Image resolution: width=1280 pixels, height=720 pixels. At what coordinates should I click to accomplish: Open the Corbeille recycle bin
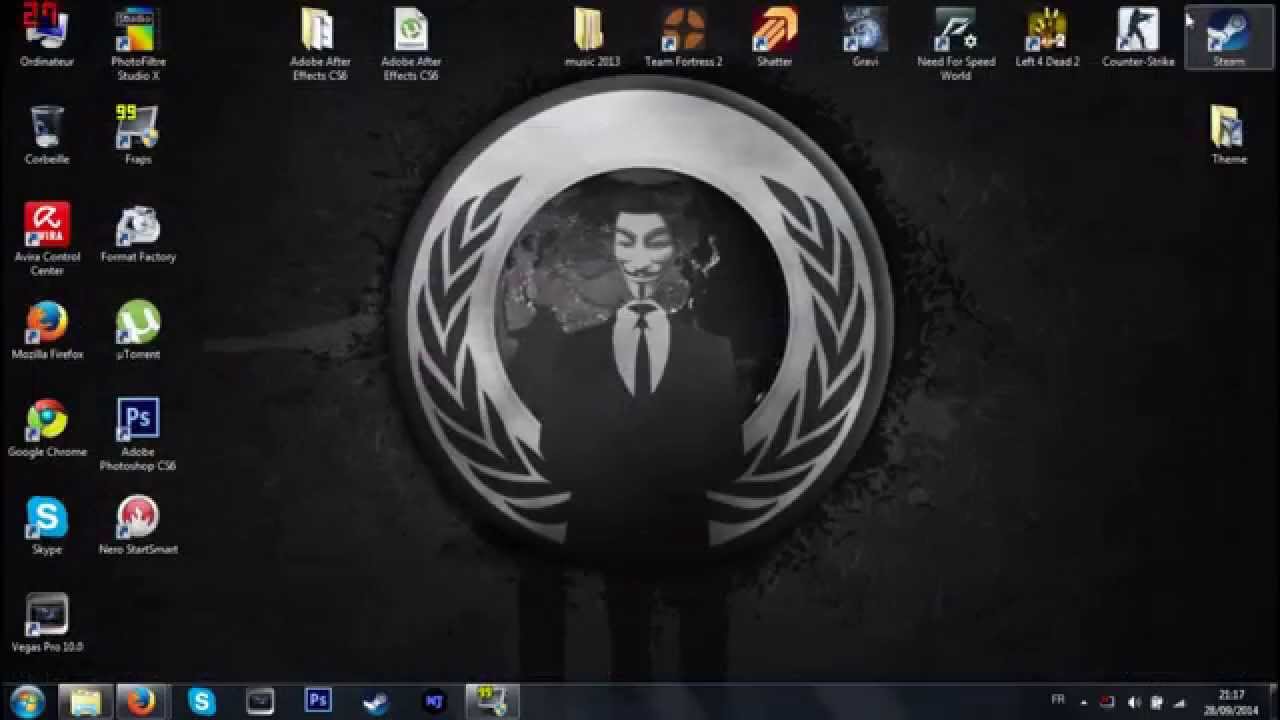[47, 134]
